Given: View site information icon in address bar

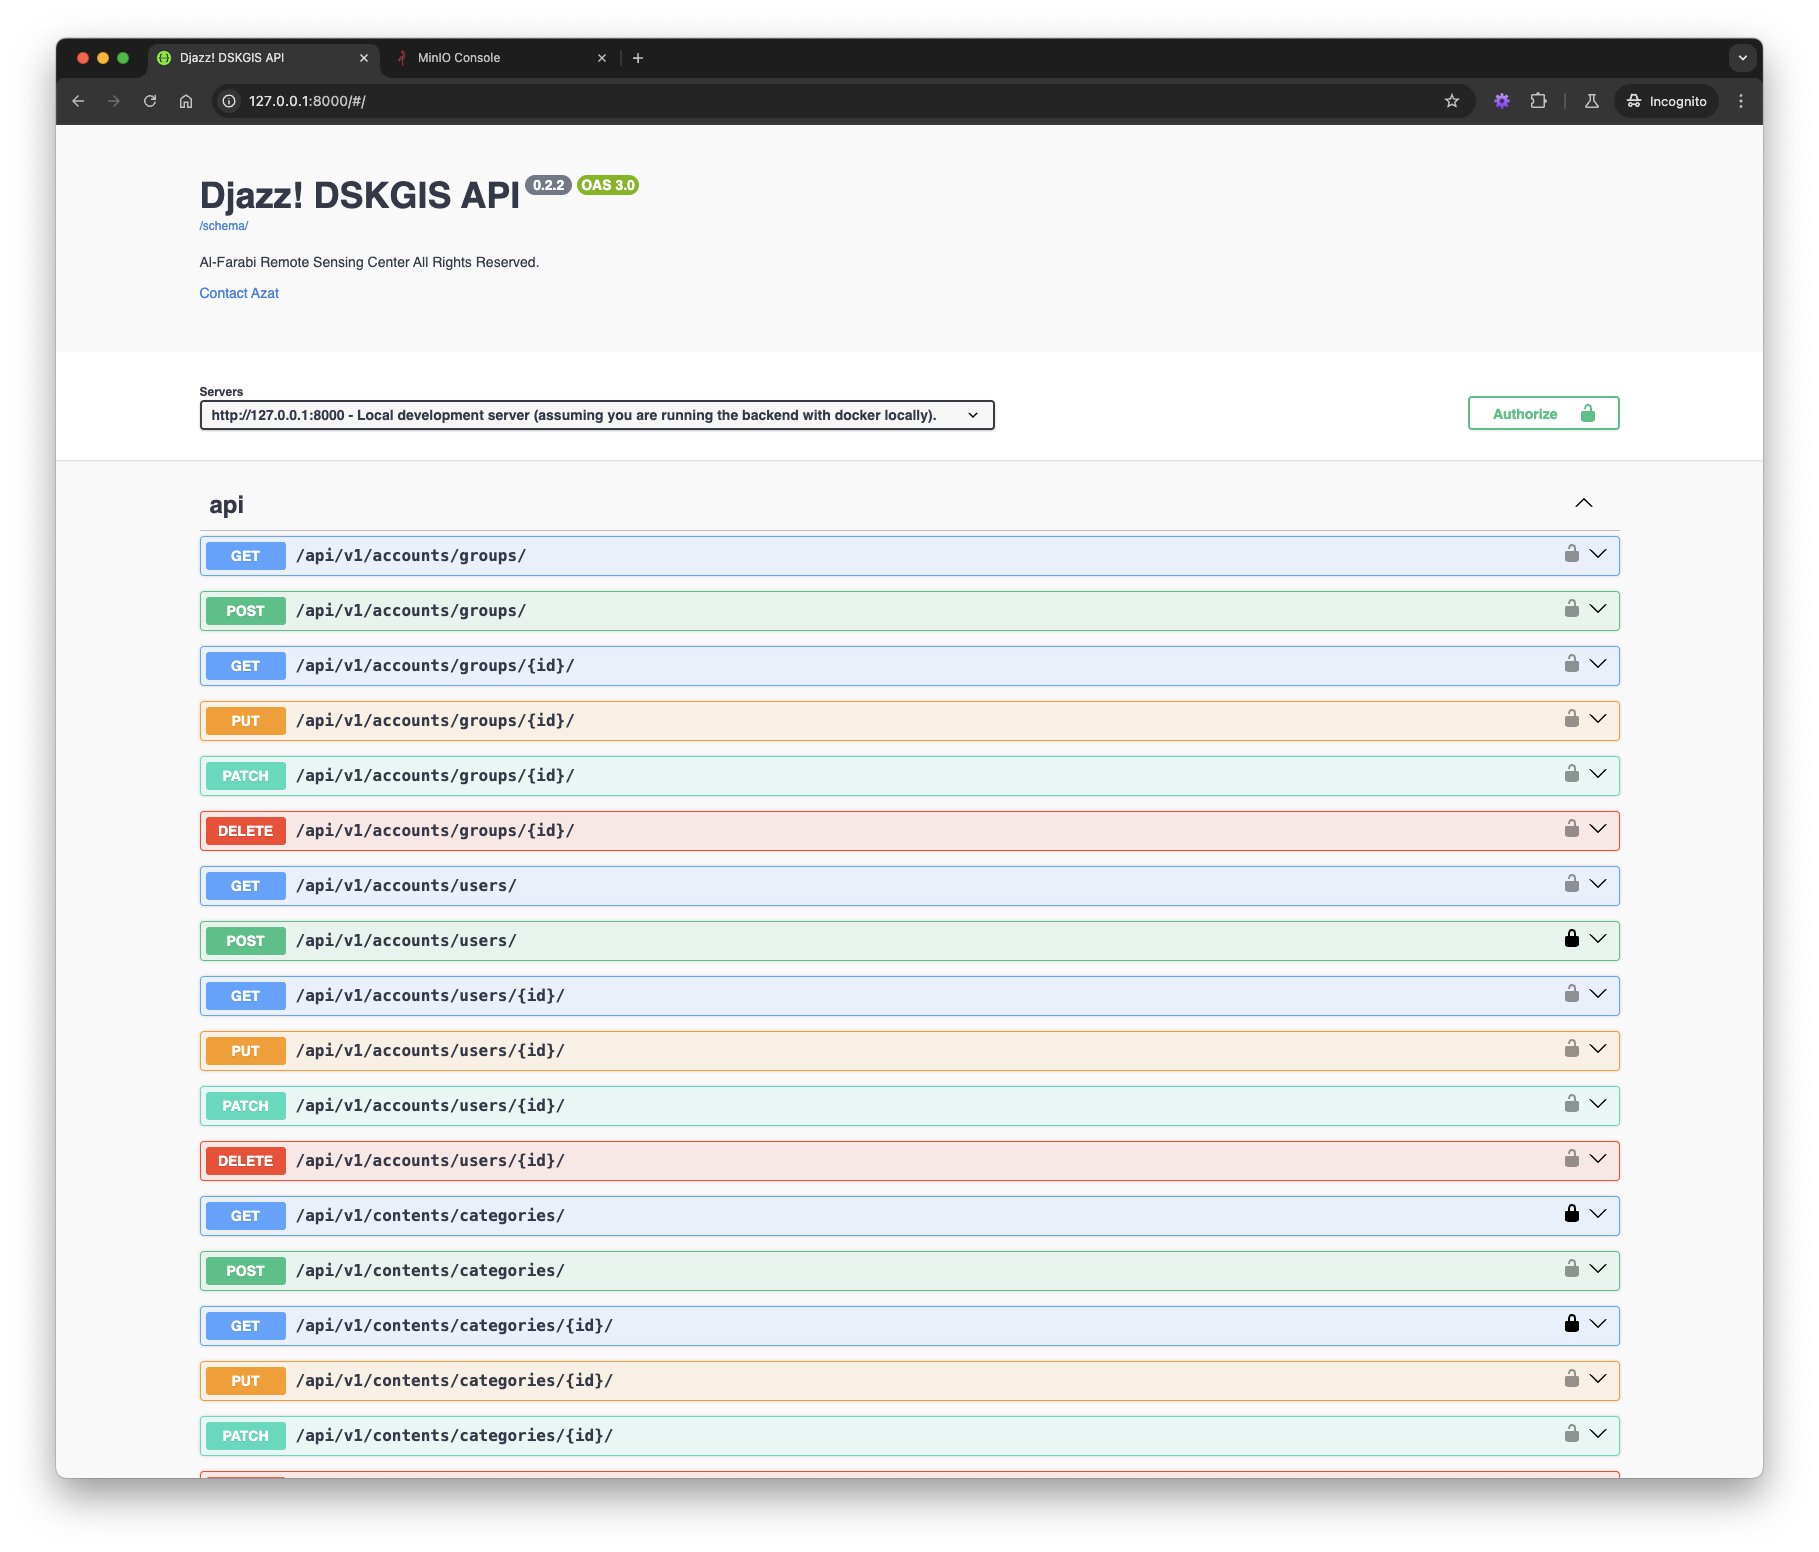Looking at the screenshot, I should tap(229, 101).
